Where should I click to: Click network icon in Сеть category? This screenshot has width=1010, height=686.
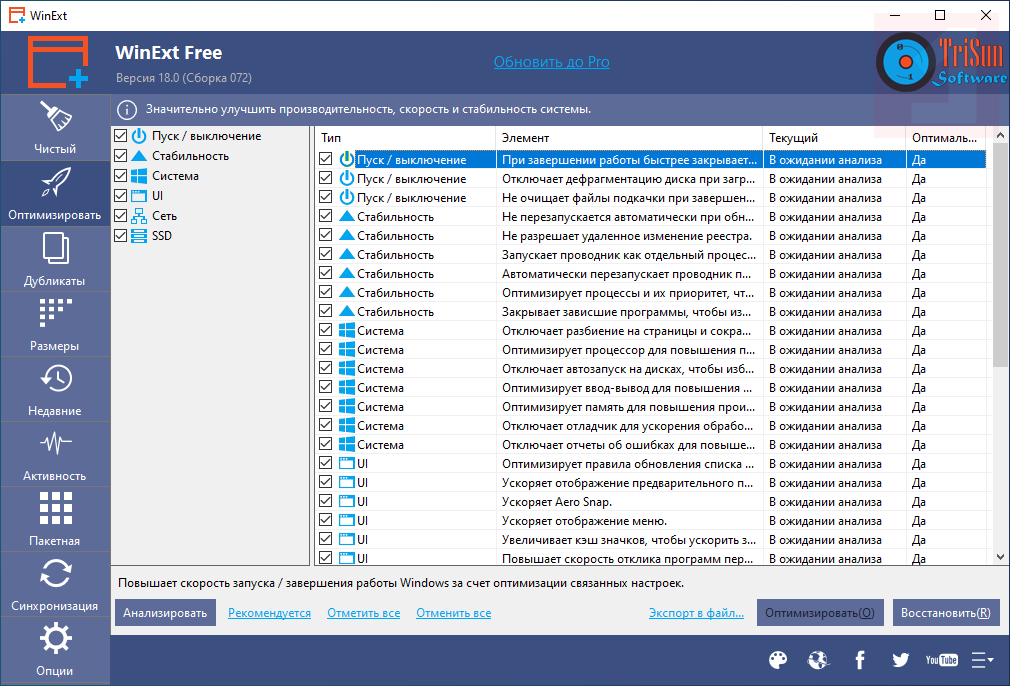point(138,216)
